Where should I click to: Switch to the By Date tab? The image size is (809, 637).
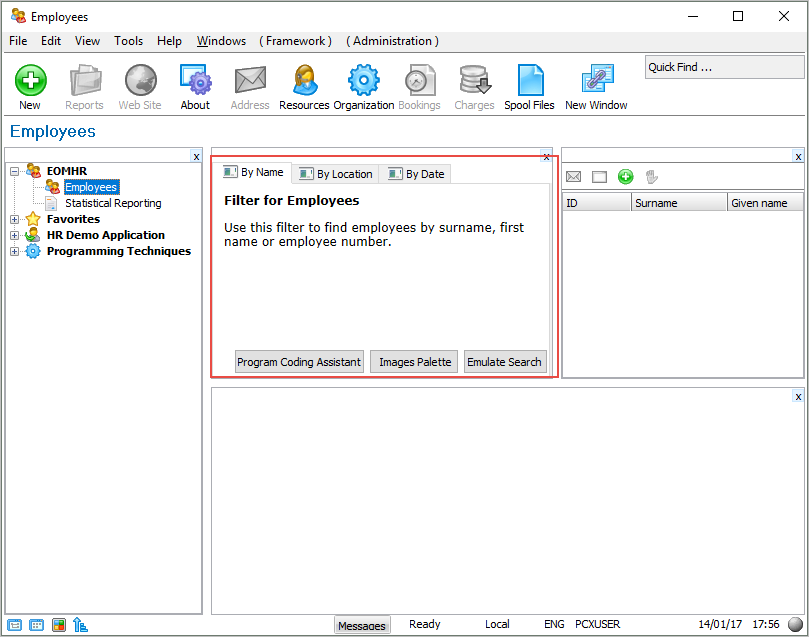[416, 174]
